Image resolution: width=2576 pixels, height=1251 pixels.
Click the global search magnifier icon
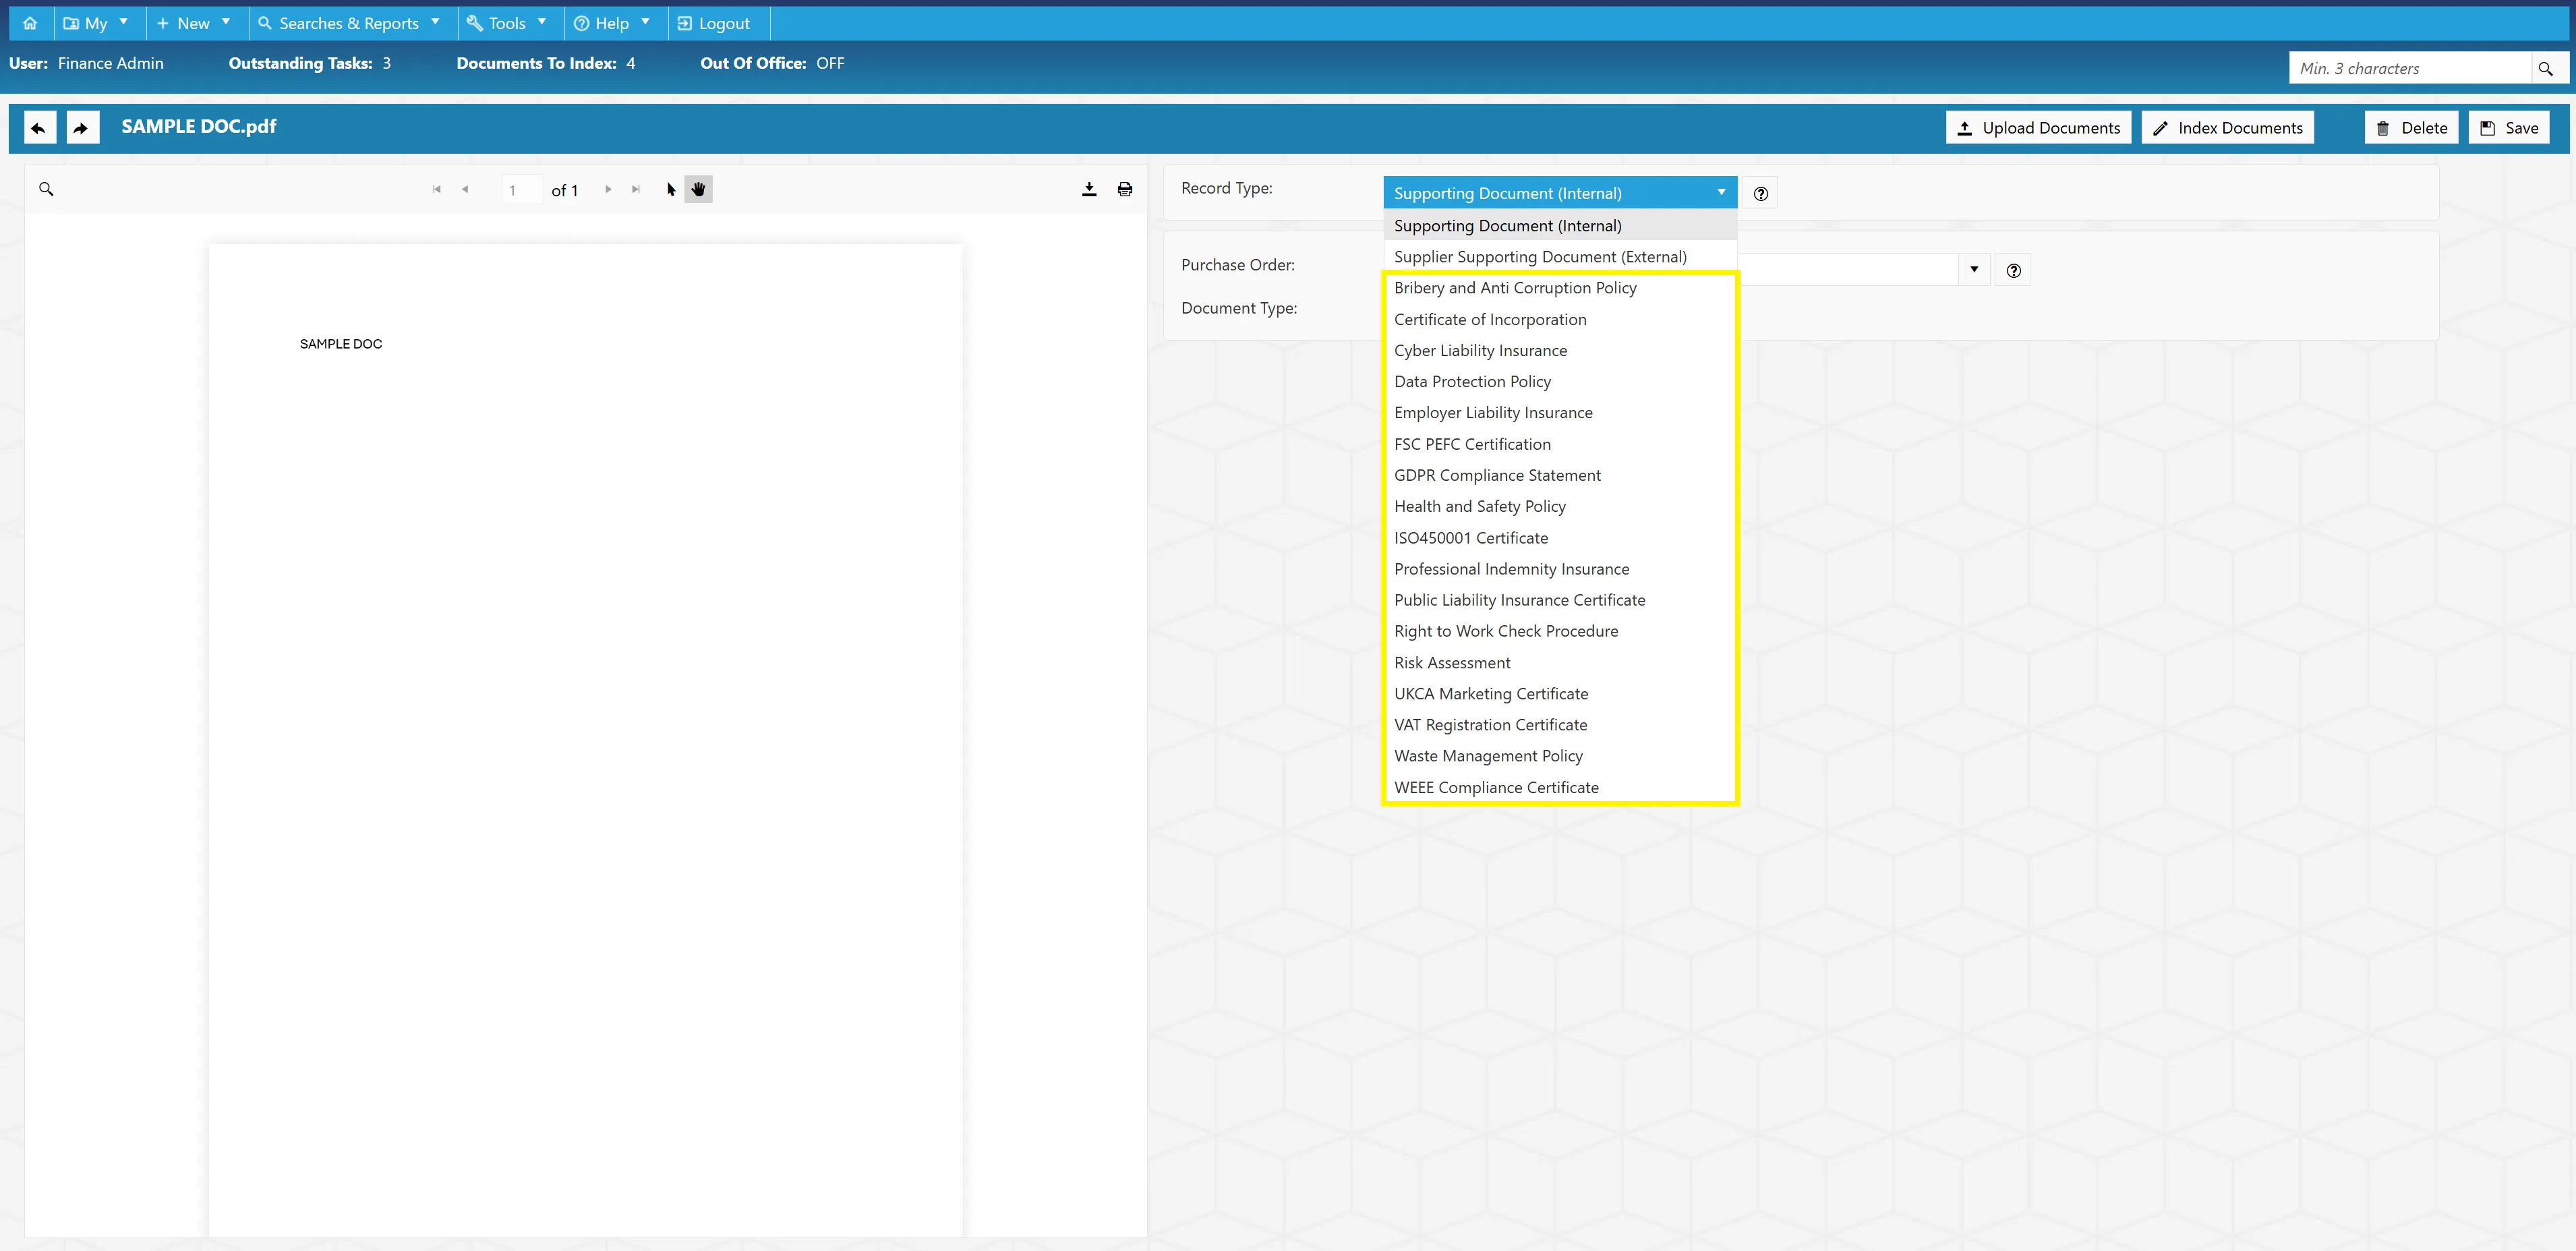(x=2546, y=68)
